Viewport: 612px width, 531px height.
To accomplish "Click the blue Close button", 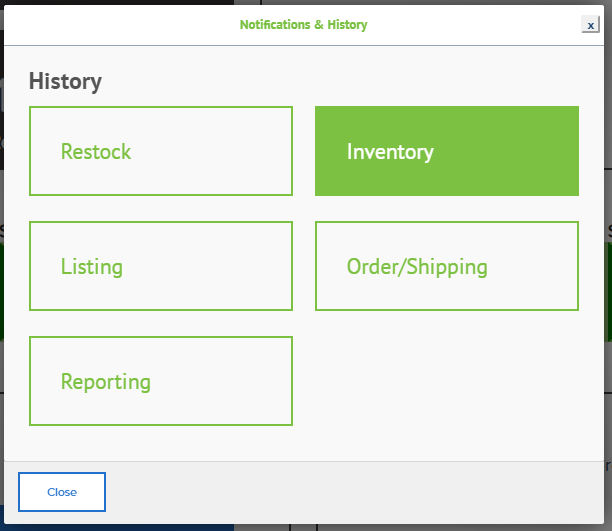I will pos(62,492).
